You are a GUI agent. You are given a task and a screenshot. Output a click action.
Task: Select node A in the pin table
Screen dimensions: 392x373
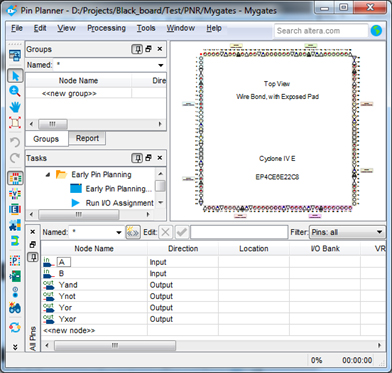click(61, 262)
